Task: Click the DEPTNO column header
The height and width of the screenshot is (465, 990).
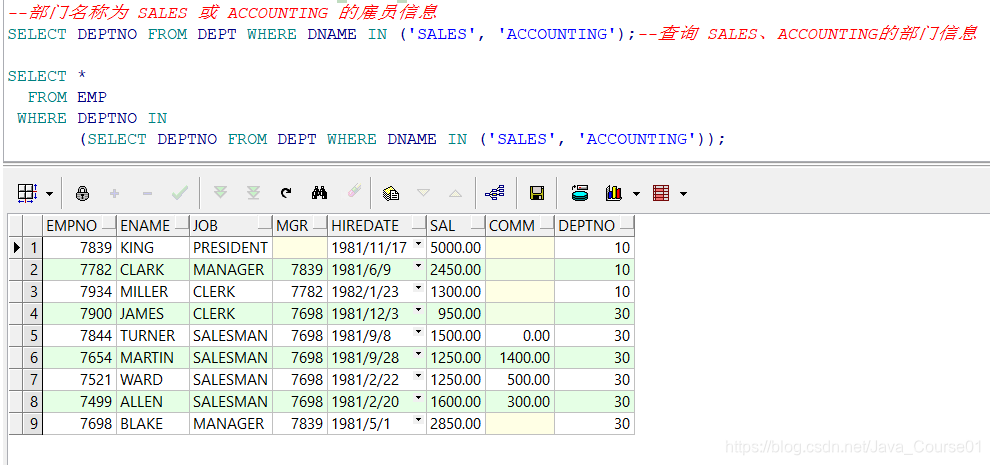Action: [595, 226]
